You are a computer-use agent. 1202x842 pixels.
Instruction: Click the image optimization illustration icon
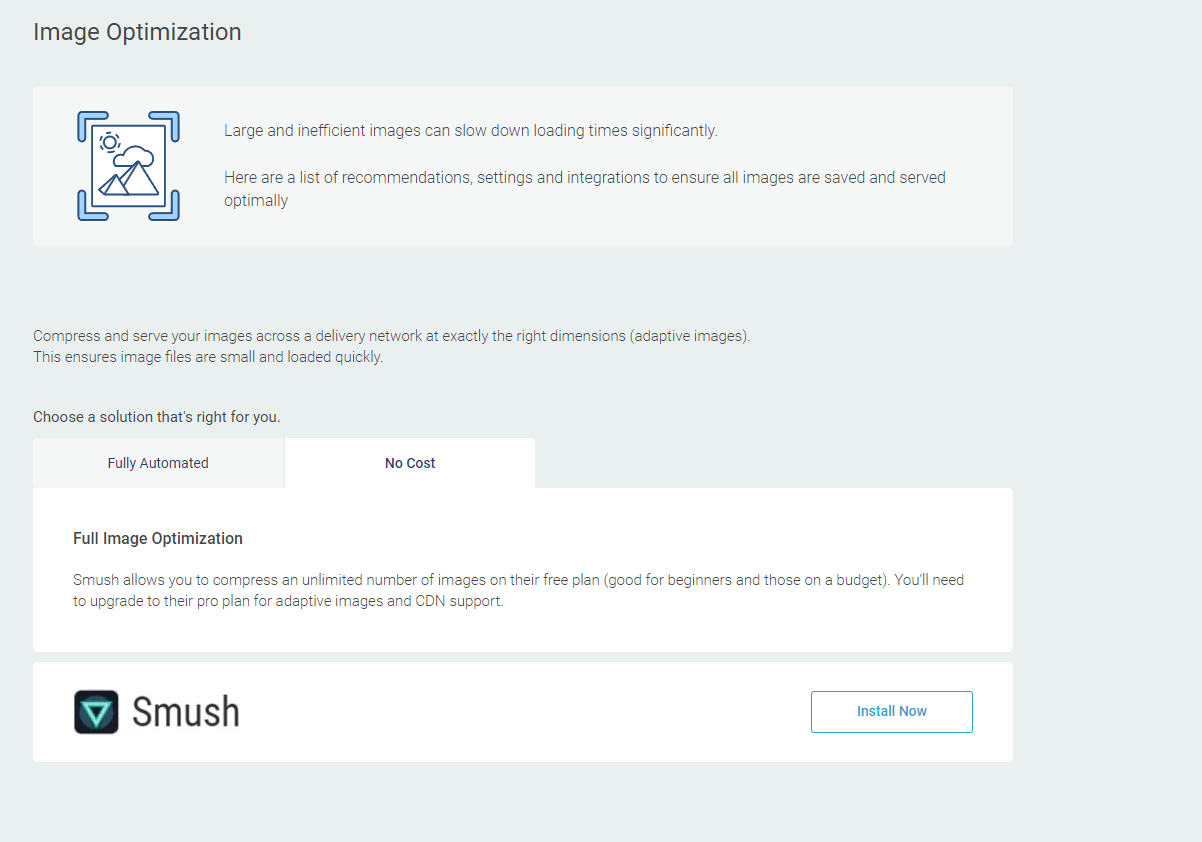coord(128,166)
